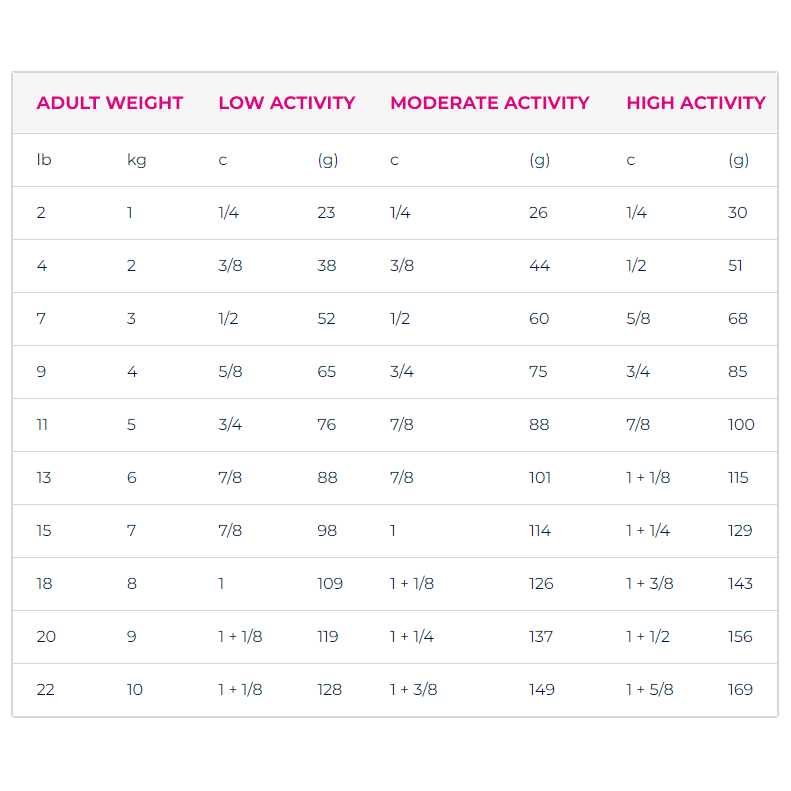791x791 pixels.
Task: Click the 22 lb weight cell
Action: [46, 689]
